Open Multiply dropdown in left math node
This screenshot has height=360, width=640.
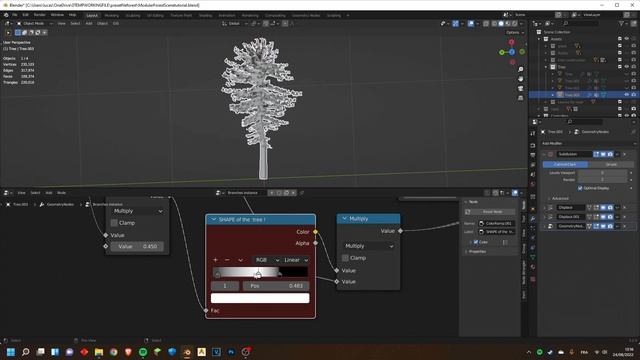coord(138,211)
